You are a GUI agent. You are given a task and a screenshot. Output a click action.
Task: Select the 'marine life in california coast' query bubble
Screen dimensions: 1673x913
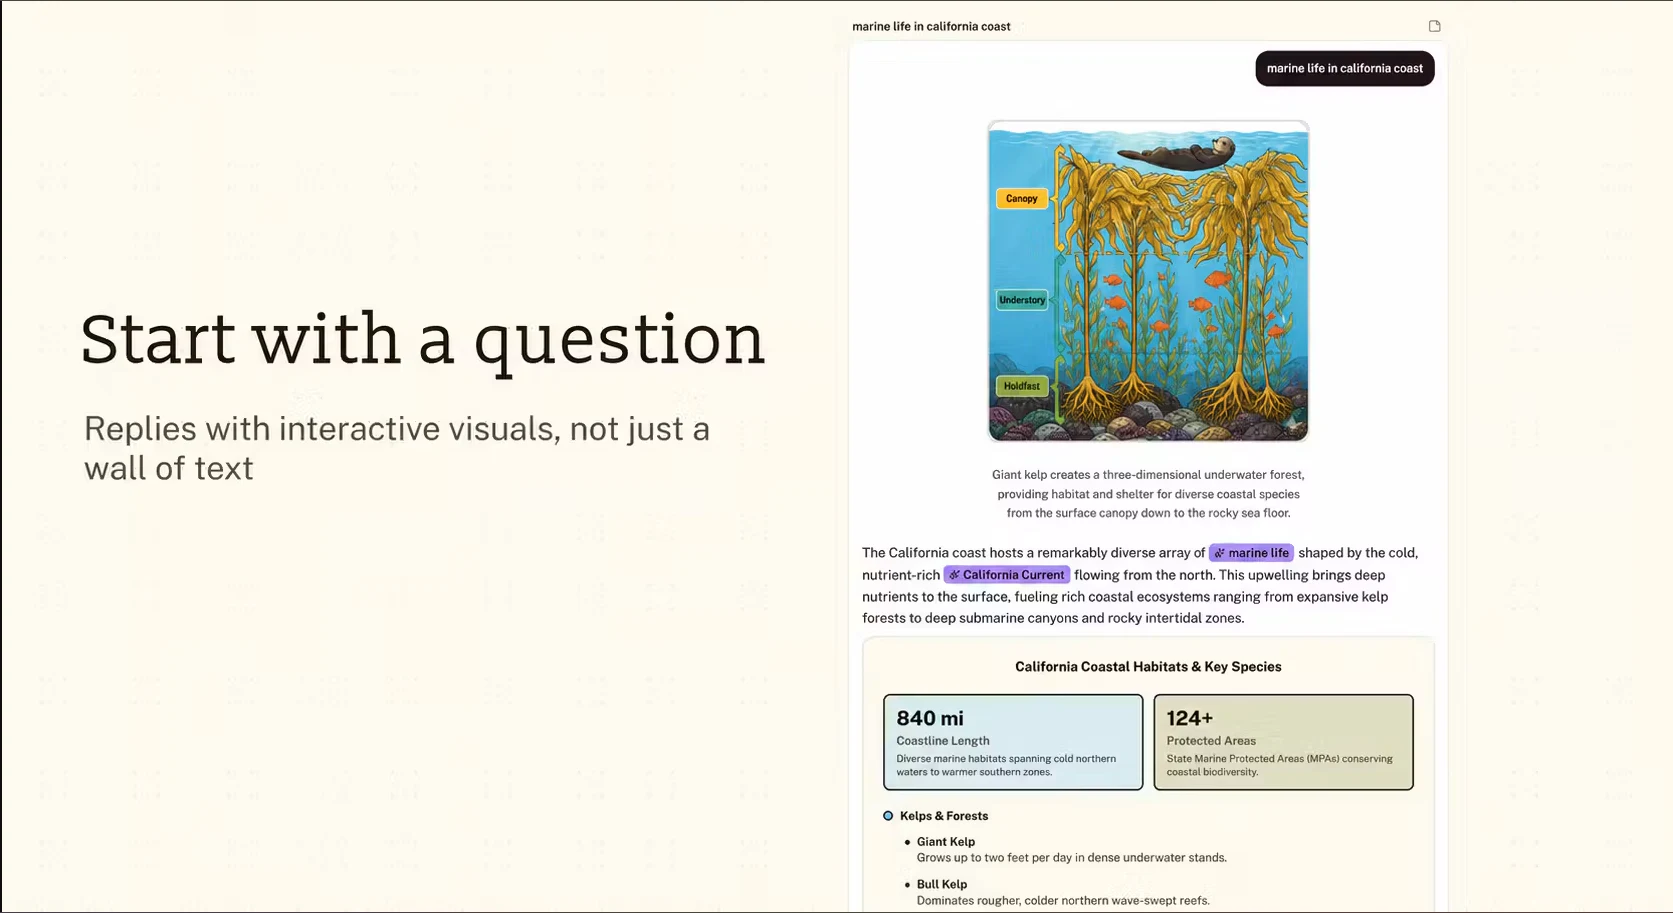tap(1344, 68)
